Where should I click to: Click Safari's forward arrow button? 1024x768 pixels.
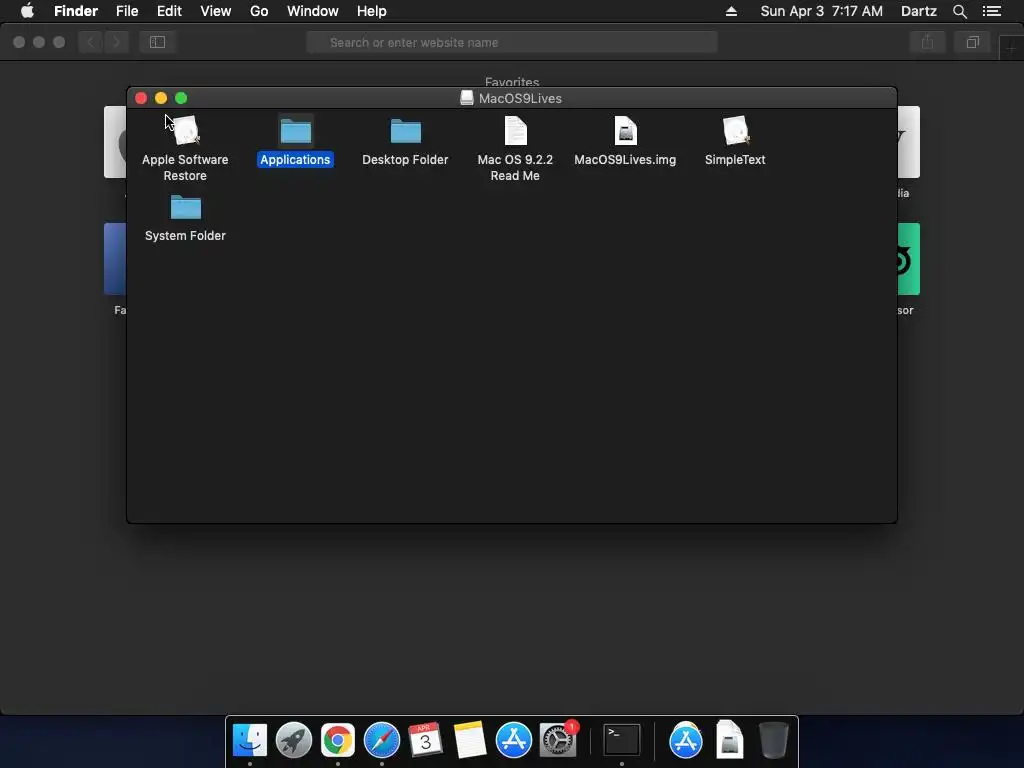click(x=116, y=42)
